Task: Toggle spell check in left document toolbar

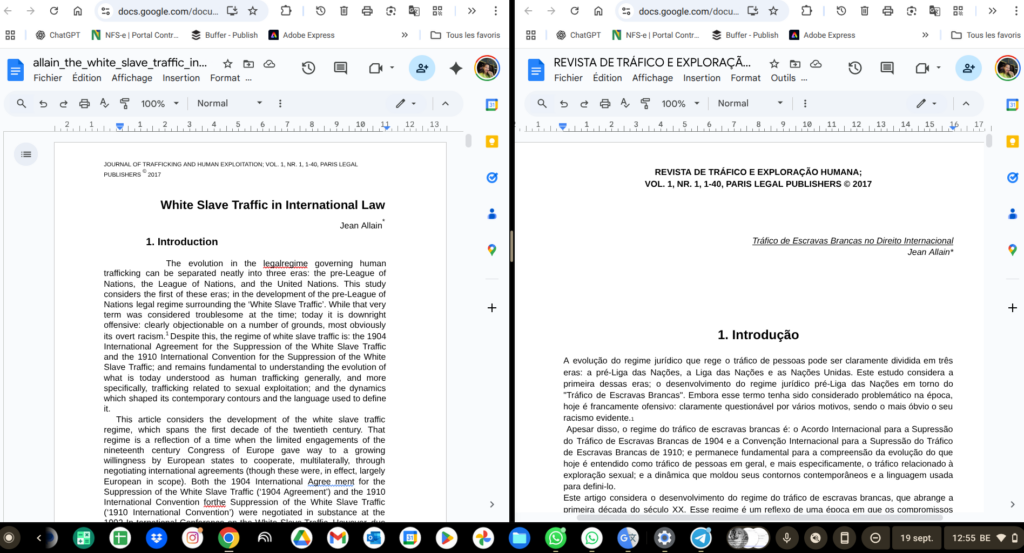Action: click(104, 103)
